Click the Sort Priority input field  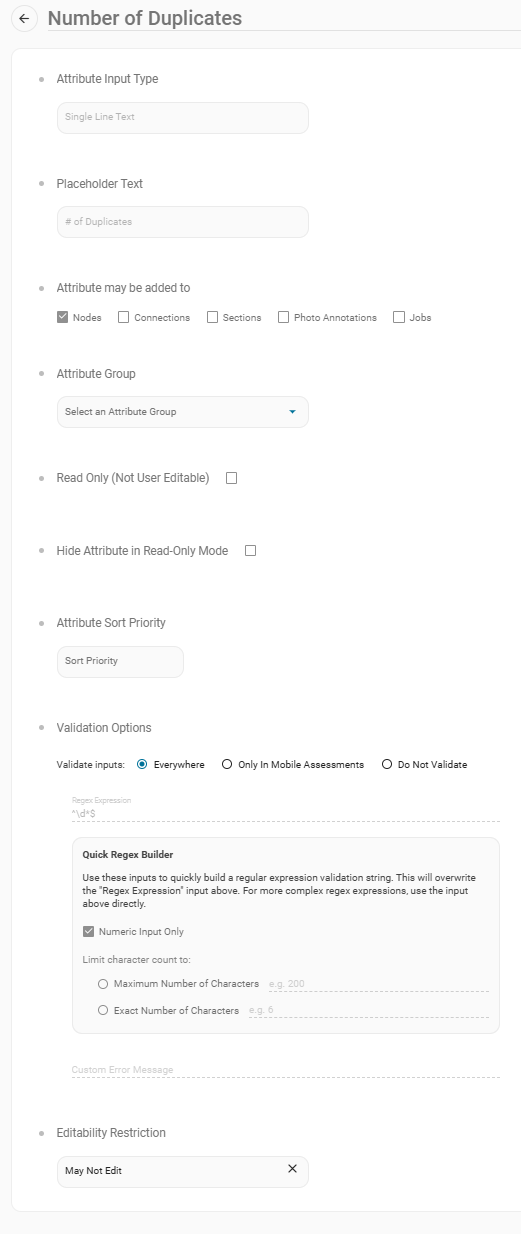[120, 662]
